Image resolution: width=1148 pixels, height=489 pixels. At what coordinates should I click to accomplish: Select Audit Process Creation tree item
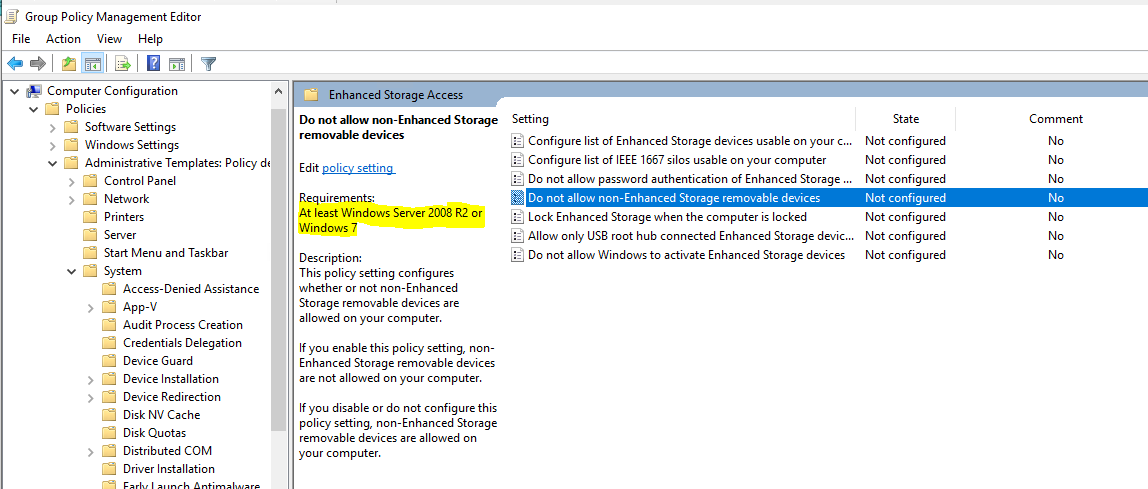pyautogui.click(x=182, y=324)
